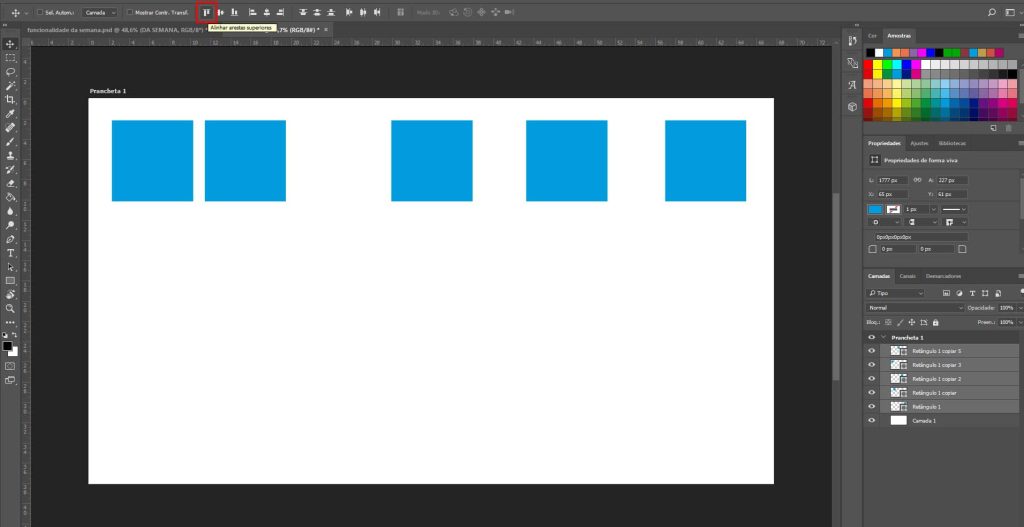The height and width of the screenshot is (527, 1024).
Task: Select the Paint Bucket tool
Action: [10, 197]
